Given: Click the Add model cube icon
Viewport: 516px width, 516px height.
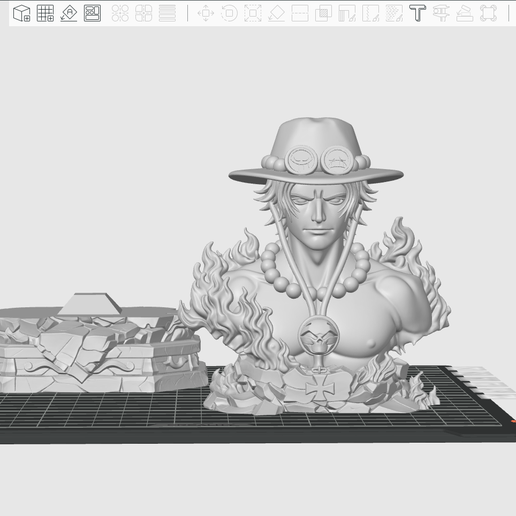Looking at the screenshot, I should pyautogui.click(x=22, y=13).
